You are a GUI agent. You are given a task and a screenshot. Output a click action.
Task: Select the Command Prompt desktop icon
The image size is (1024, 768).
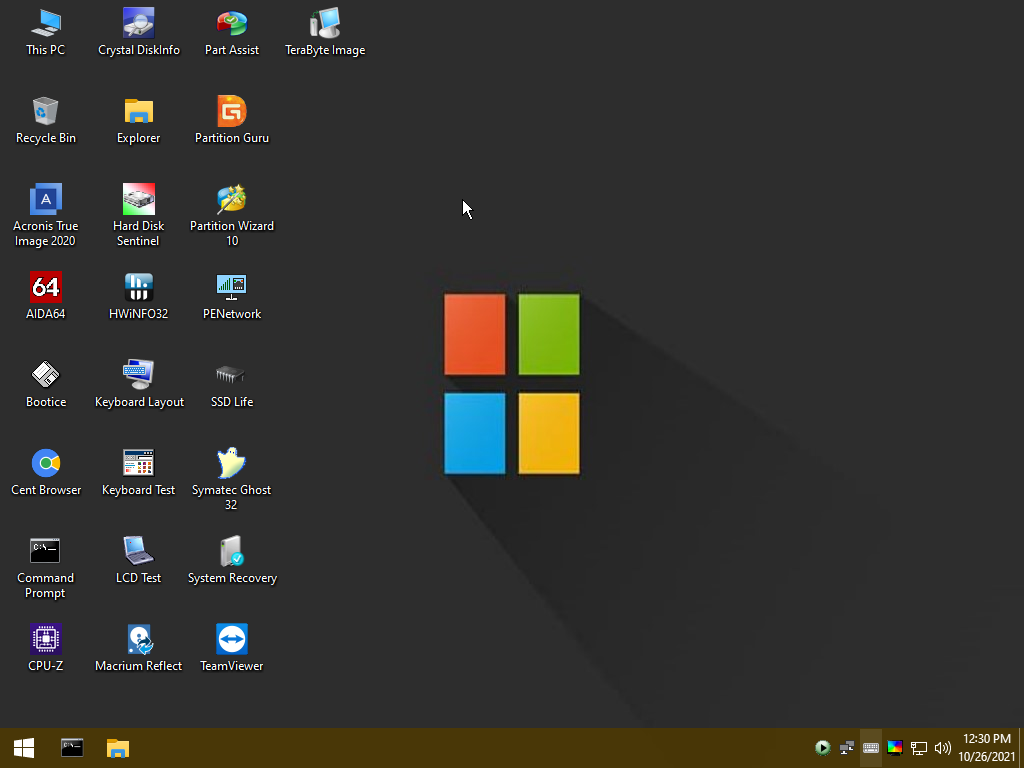46,568
